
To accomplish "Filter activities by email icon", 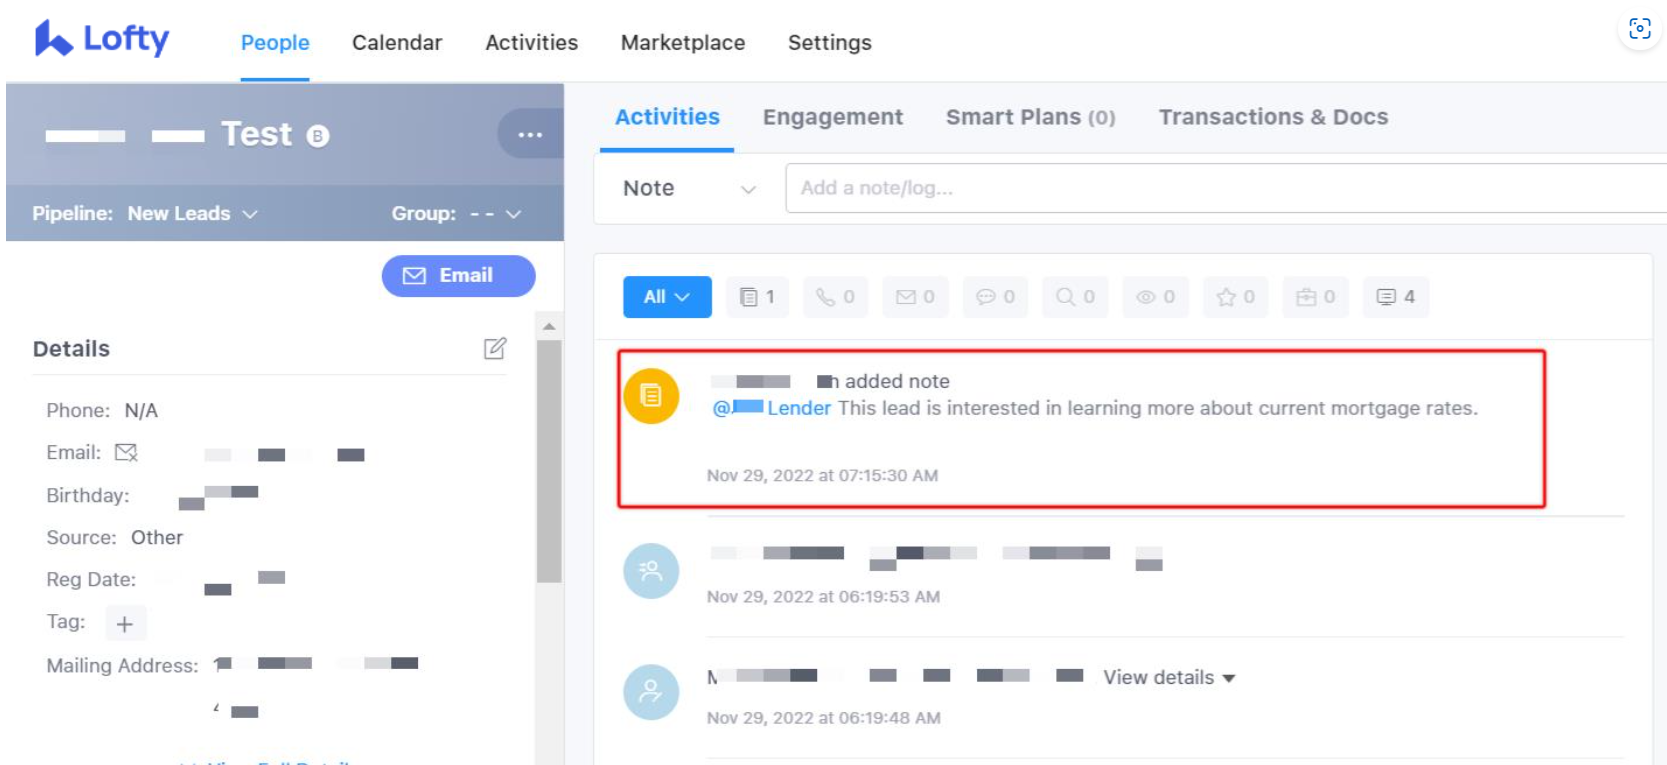I will (x=915, y=297).
